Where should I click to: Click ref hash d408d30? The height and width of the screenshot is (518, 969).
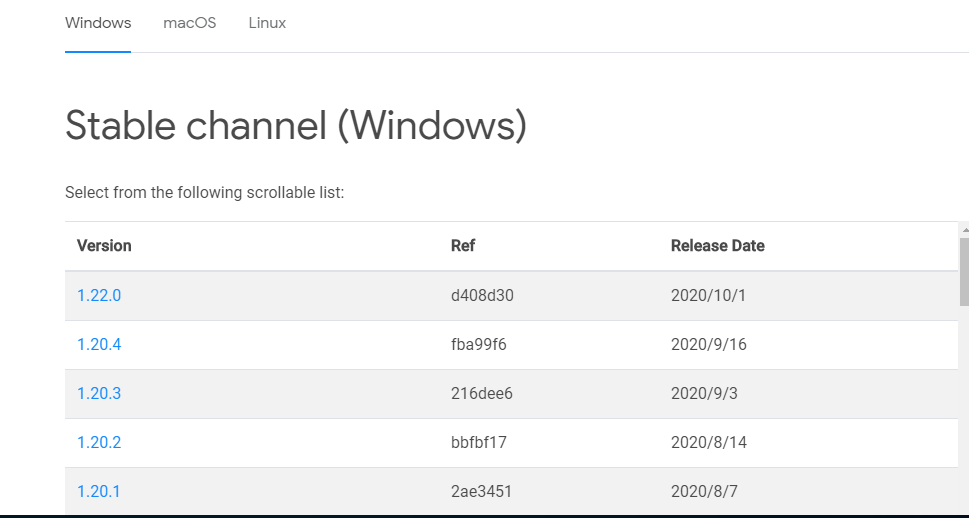pyautogui.click(x=482, y=295)
